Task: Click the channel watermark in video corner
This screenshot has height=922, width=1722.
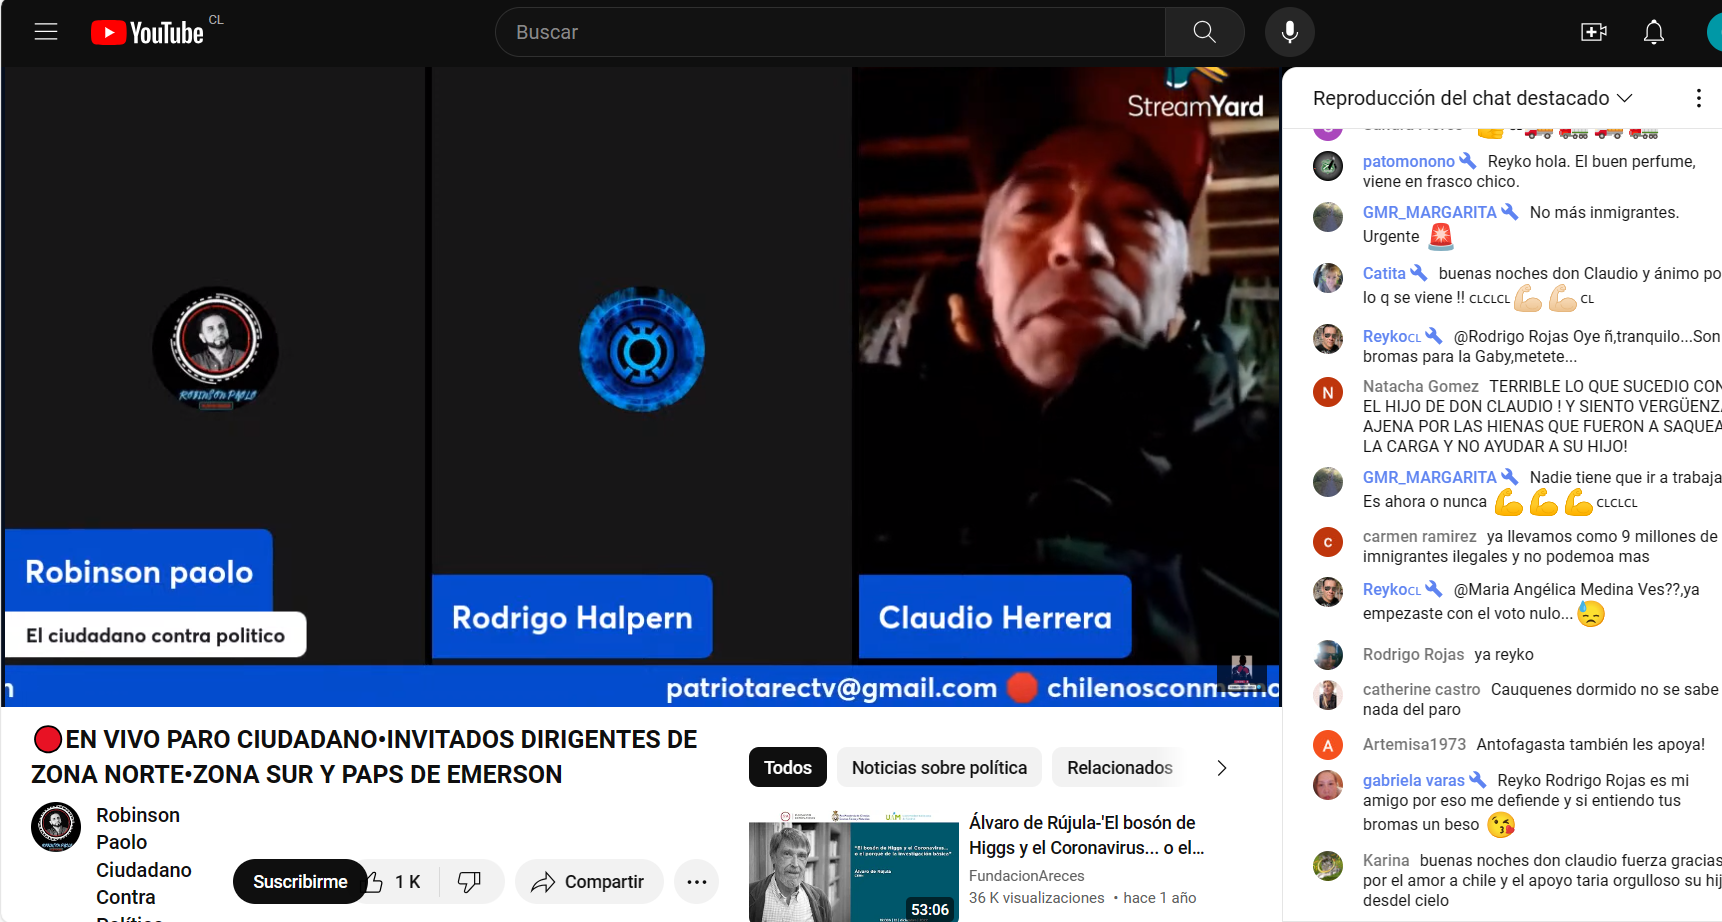Action: (1242, 673)
